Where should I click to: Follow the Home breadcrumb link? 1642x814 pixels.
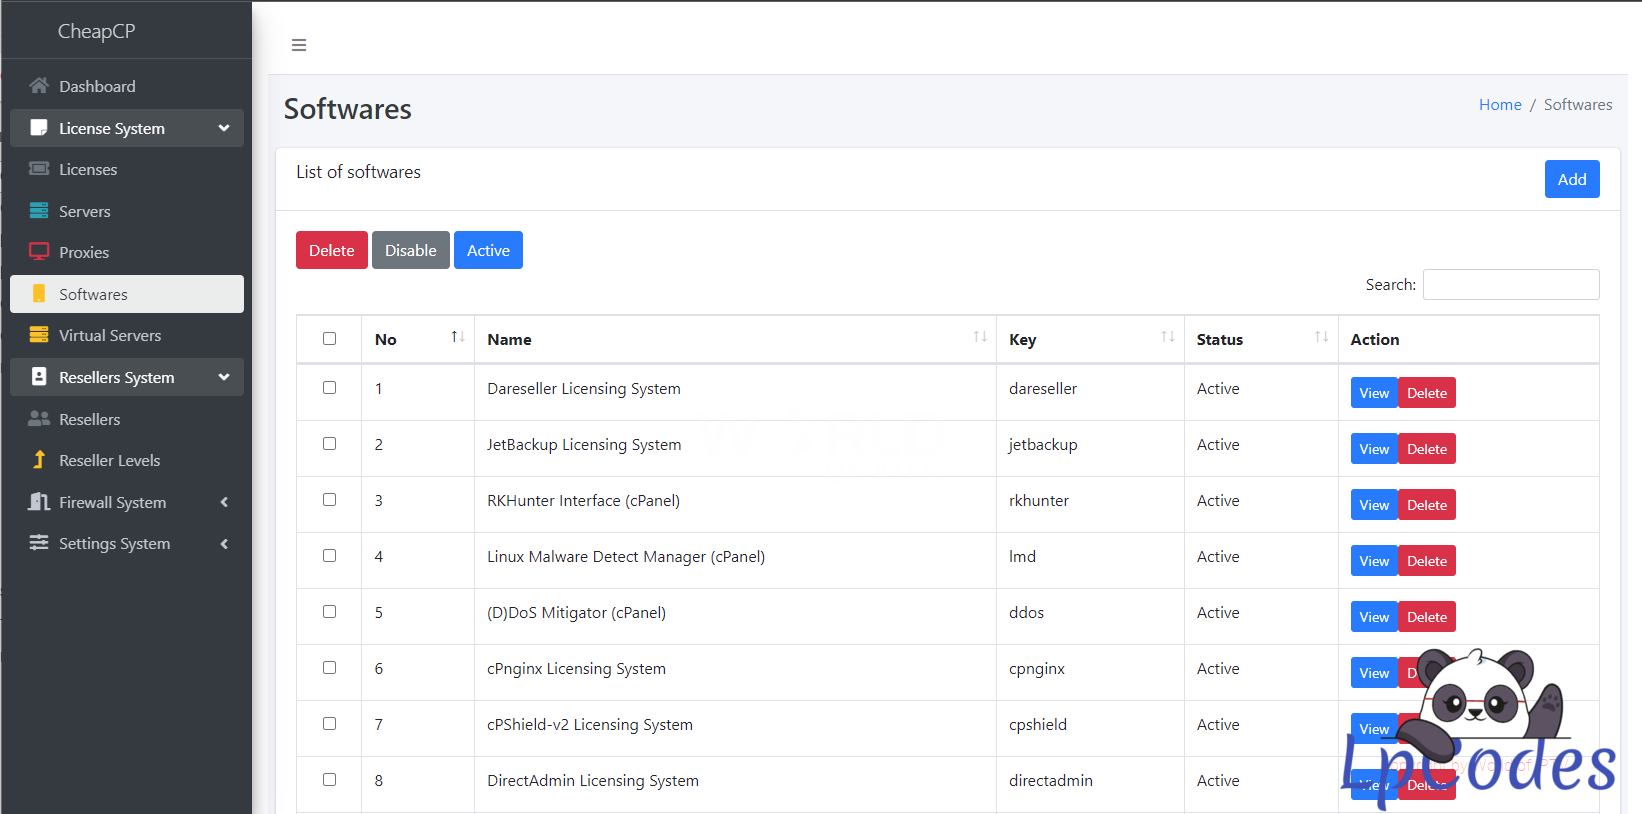1499,105
